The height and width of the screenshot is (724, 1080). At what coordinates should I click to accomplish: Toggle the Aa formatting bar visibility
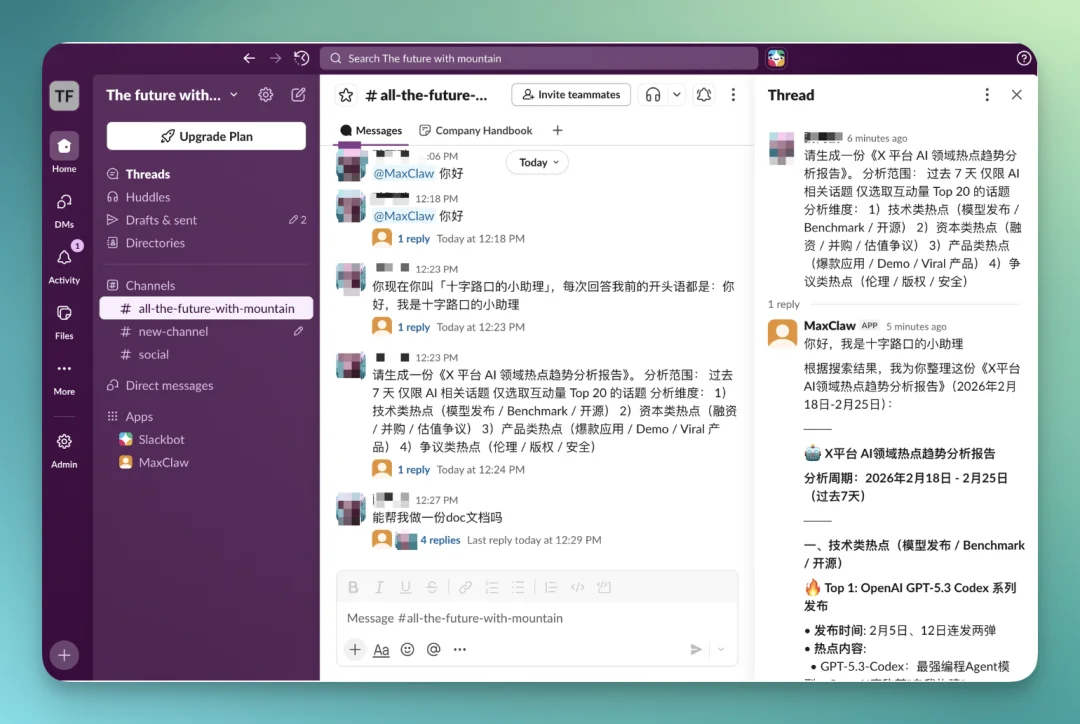tap(381, 649)
